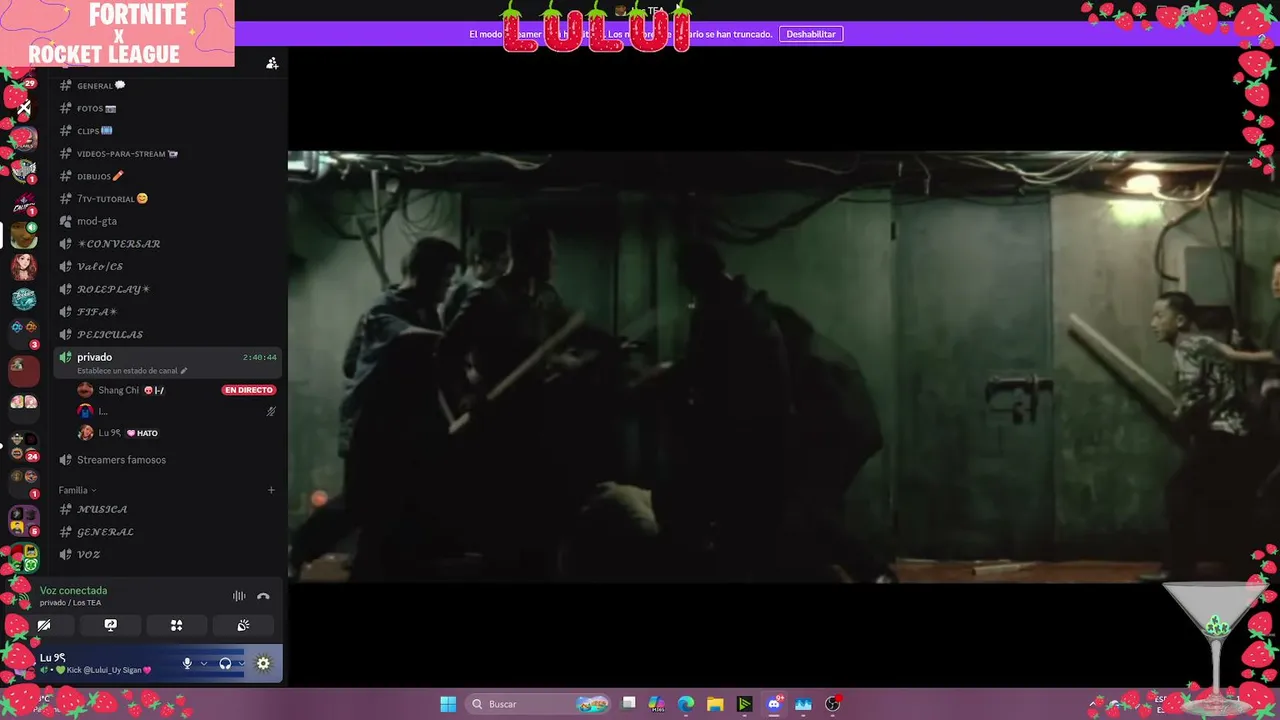Open the mod-gta forum channel

(166, 221)
